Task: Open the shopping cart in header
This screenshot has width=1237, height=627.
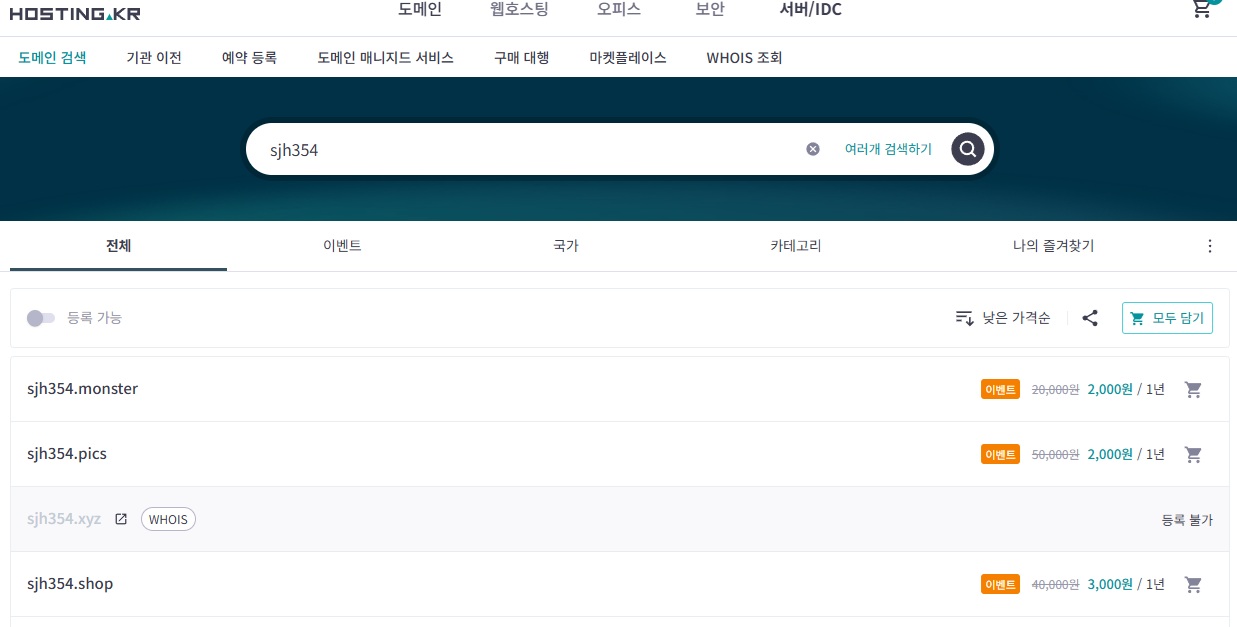Action: 1201,9
